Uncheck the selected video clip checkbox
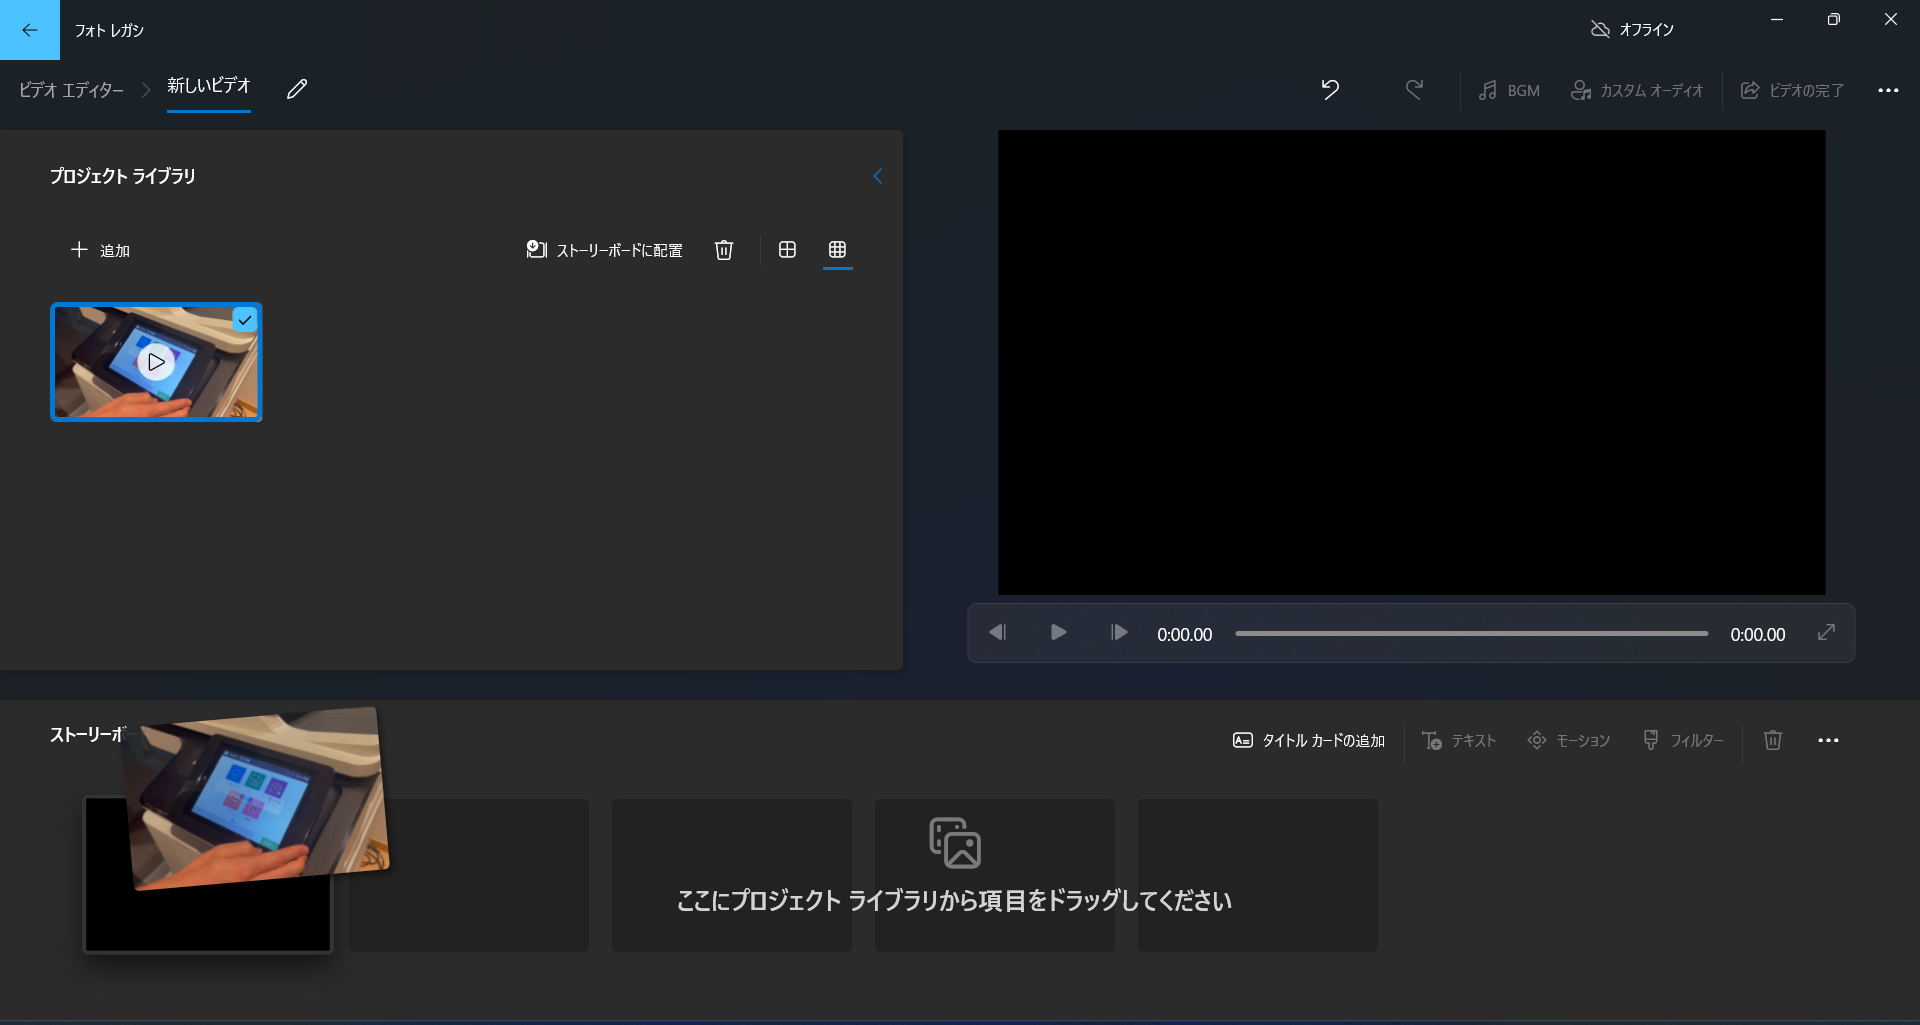This screenshot has width=1920, height=1025. pos(245,320)
